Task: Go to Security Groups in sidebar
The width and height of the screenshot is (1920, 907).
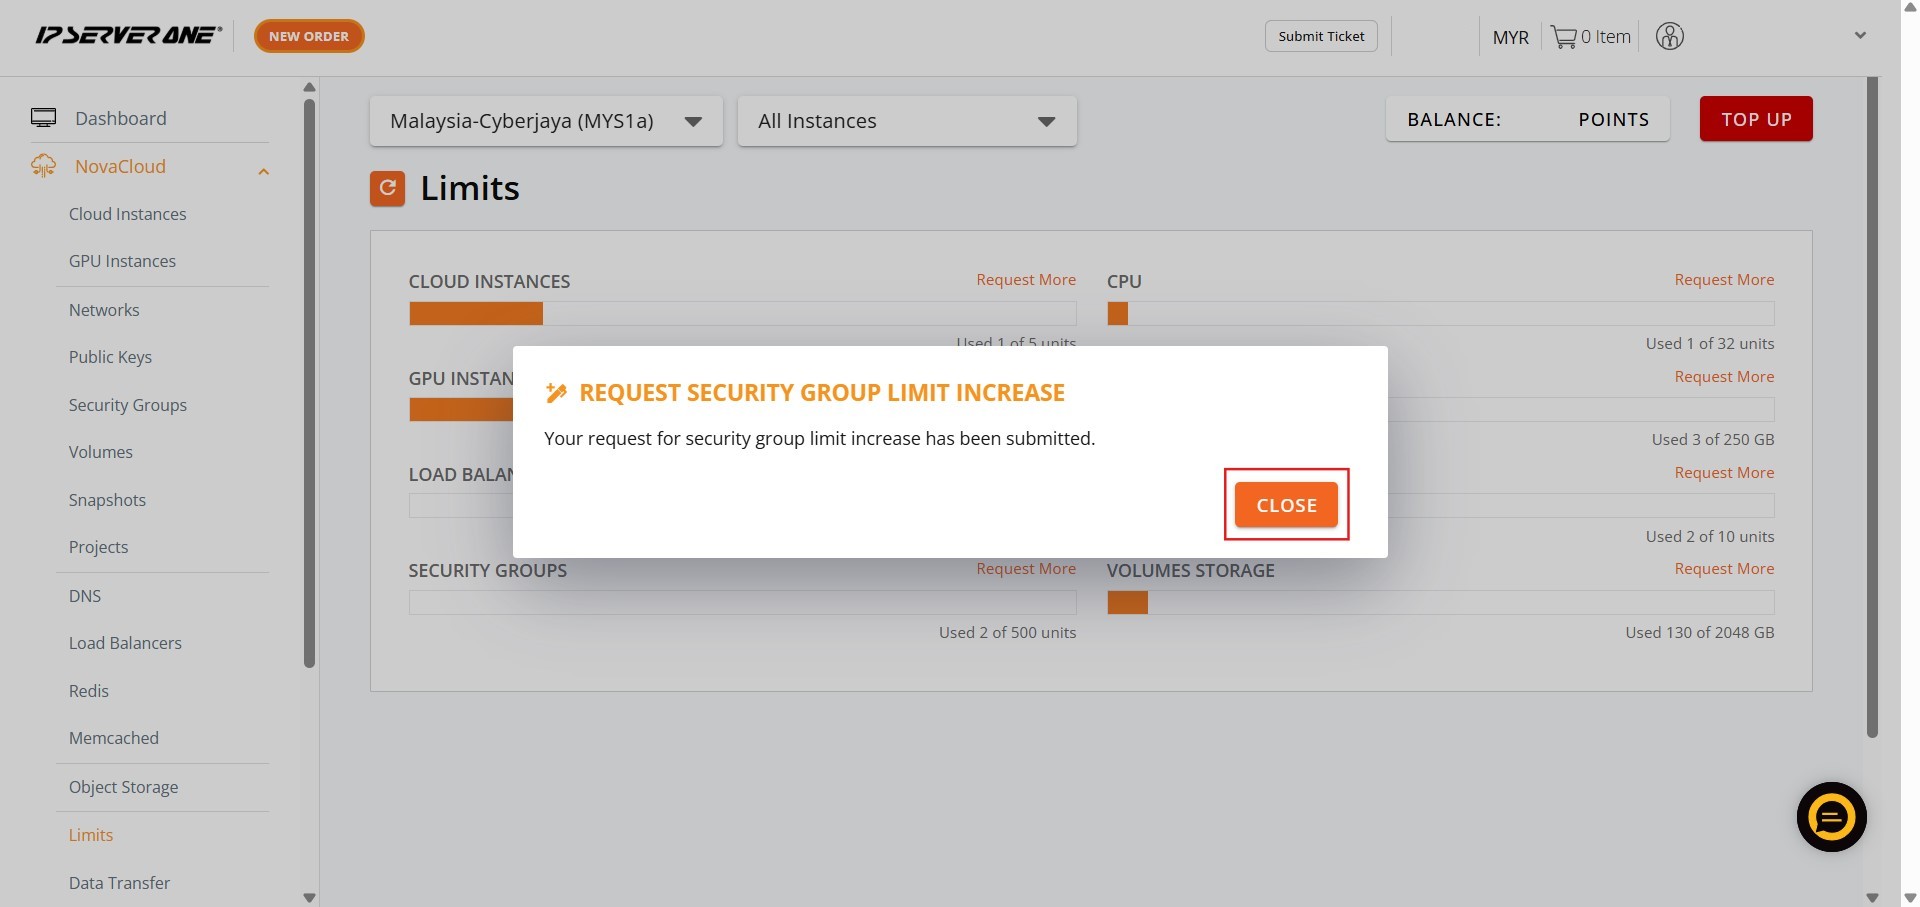Action: pyautogui.click(x=128, y=405)
